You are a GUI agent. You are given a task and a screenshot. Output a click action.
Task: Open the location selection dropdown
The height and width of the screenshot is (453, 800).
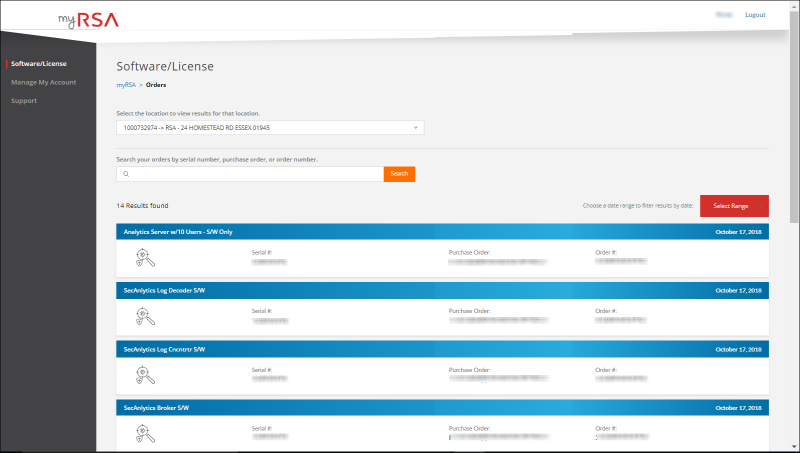[270, 128]
